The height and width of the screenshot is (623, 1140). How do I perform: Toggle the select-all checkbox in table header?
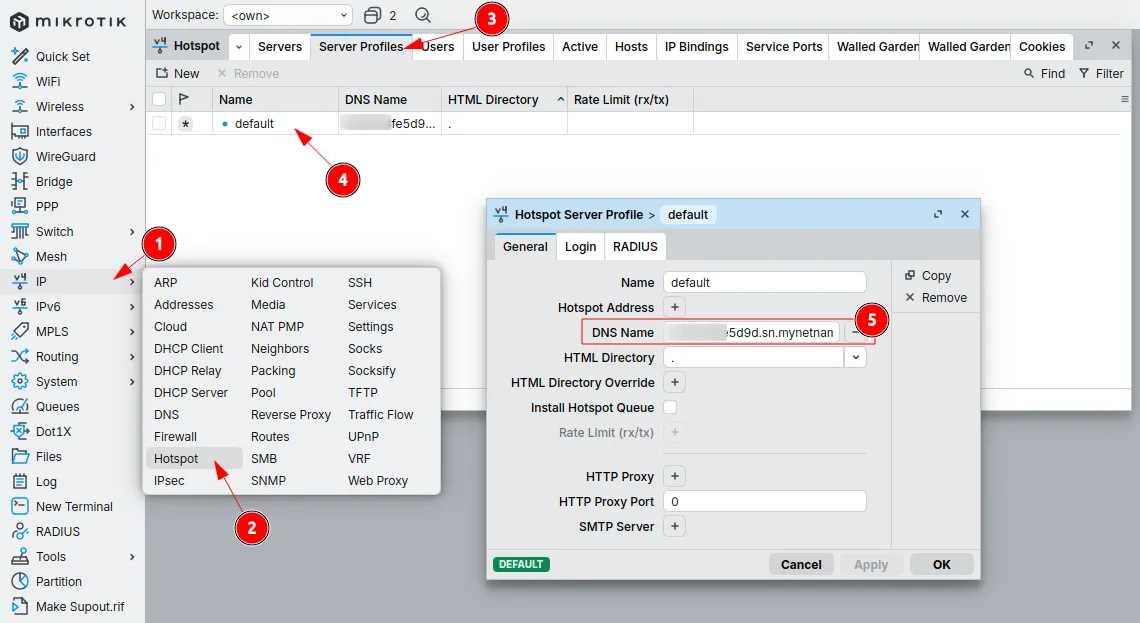[158, 99]
